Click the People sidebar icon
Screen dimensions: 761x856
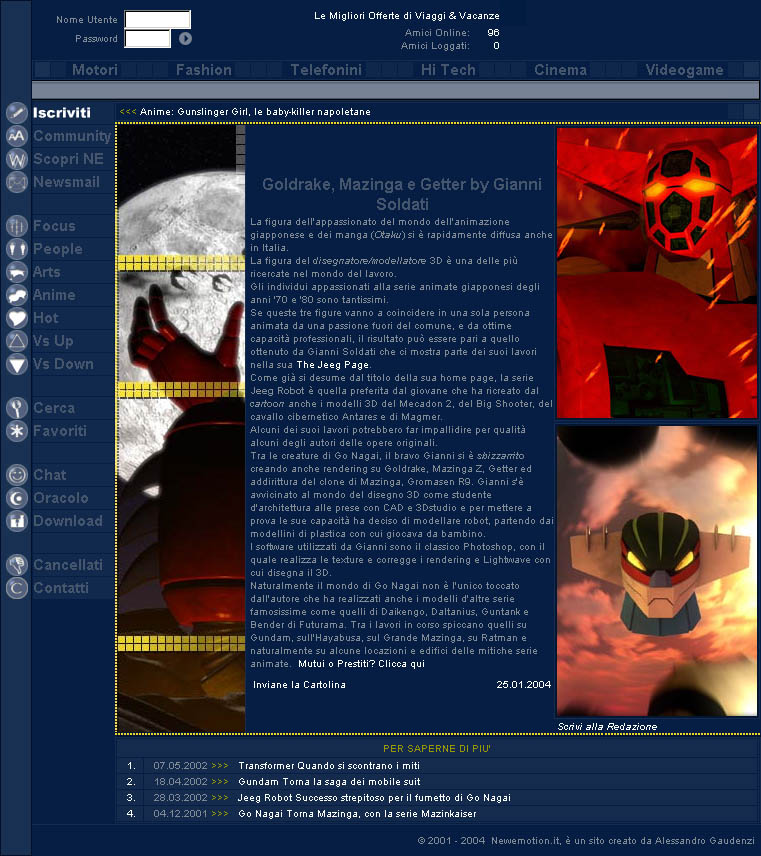(x=17, y=249)
